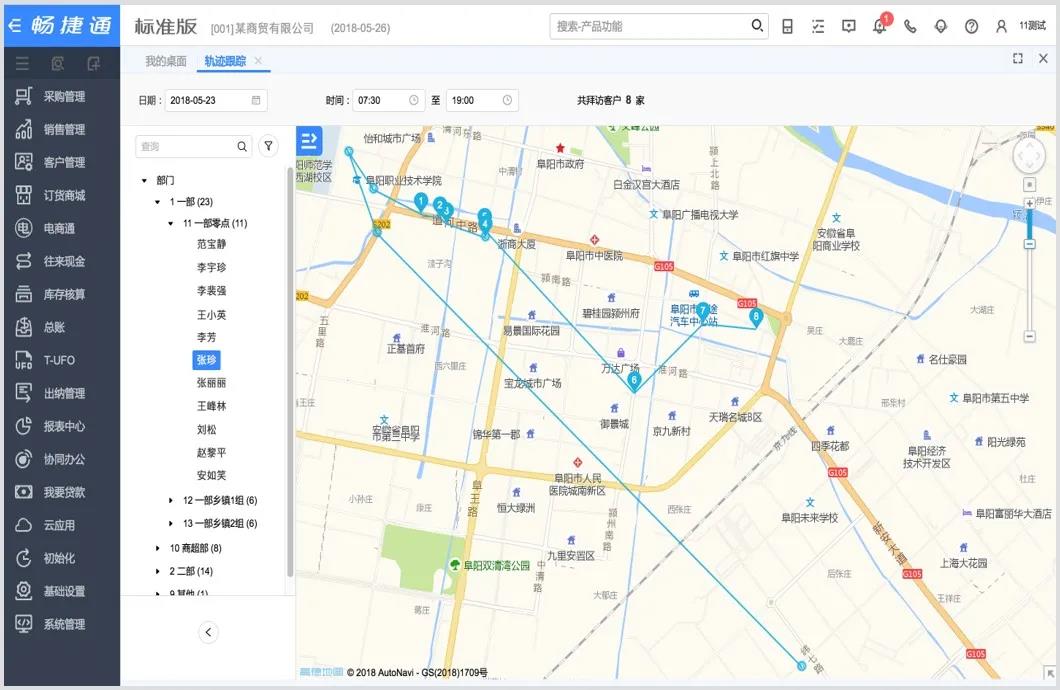1060x690 pixels.
Task: Click the map zoom slider handle
Action: (1030, 243)
